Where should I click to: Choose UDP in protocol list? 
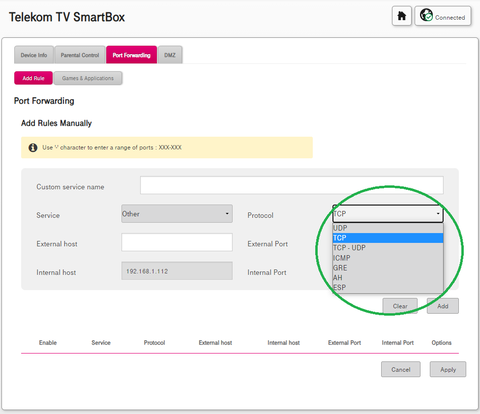(x=388, y=228)
